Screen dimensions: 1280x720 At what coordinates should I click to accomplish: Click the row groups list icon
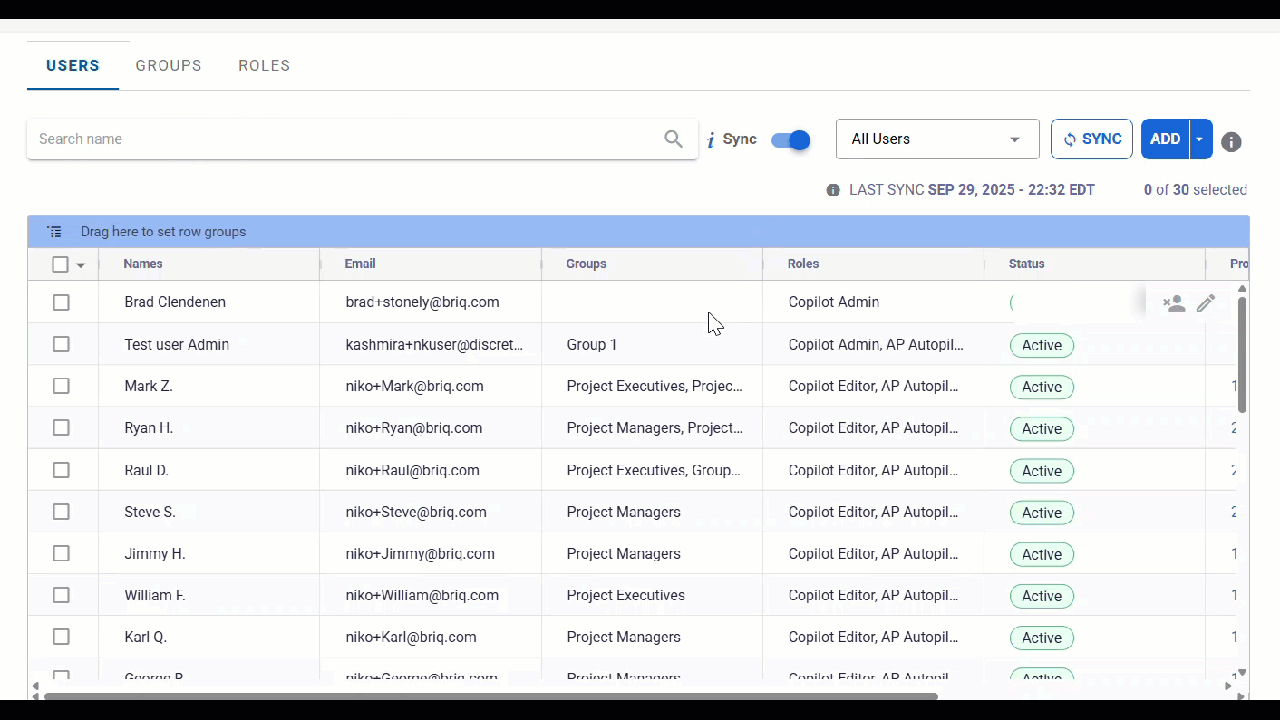click(55, 231)
